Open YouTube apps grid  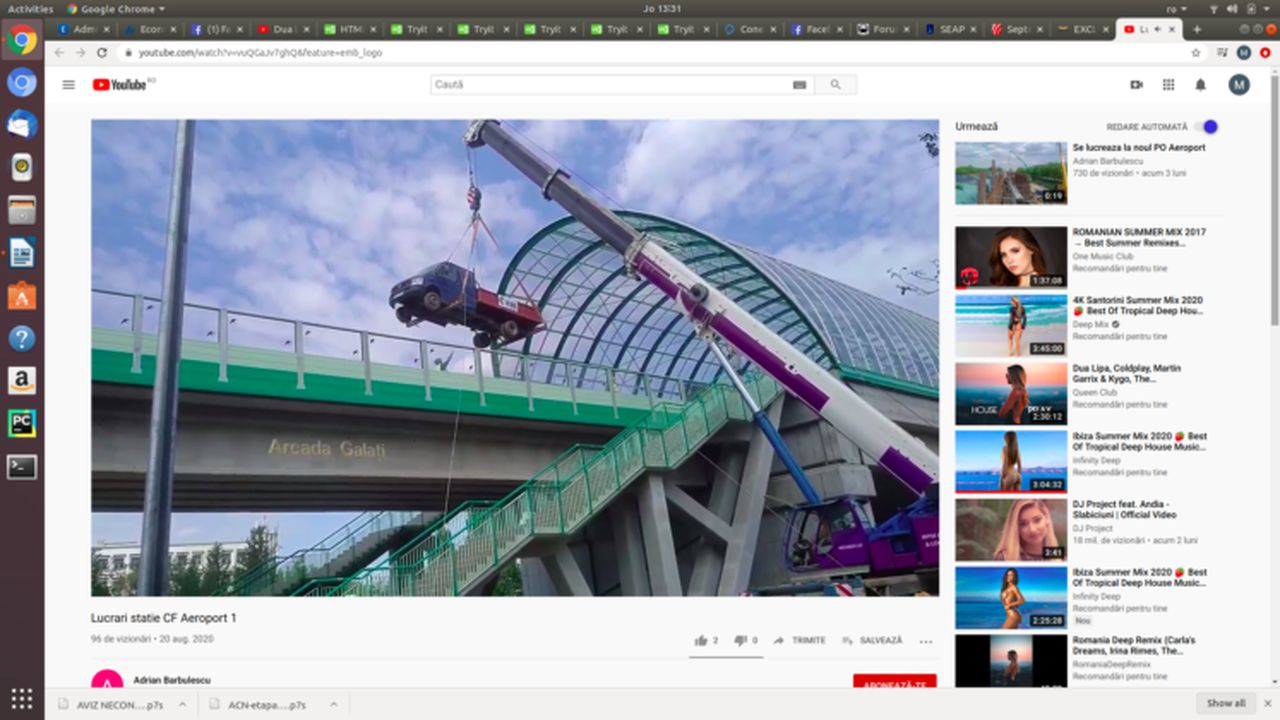pyautogui.click(x=1168, y=85)
